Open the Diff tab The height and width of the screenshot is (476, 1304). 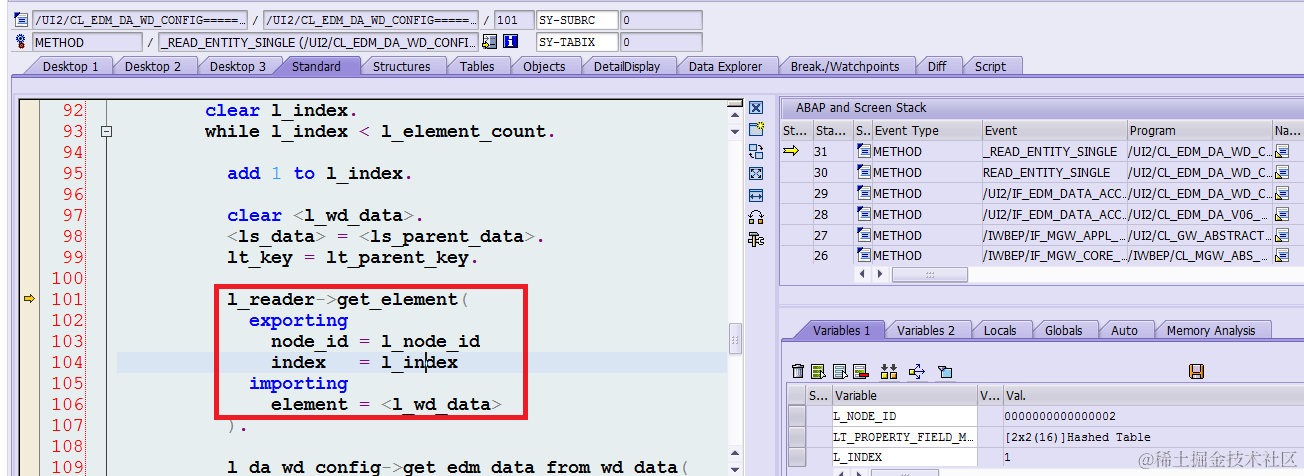(937, 66)
